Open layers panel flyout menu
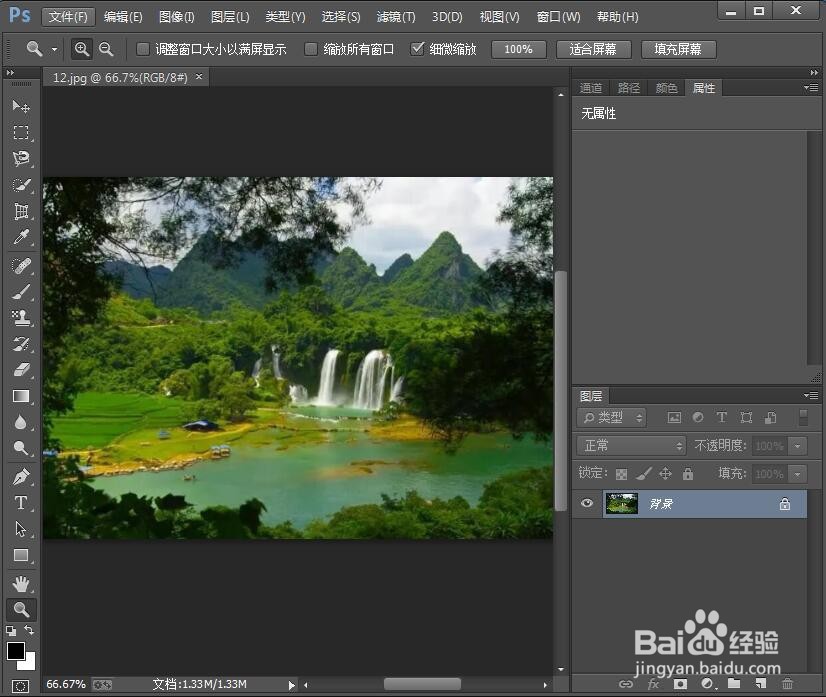Image resolution: width=826 pixels, height=697 pixels. [x=811, y=395]
